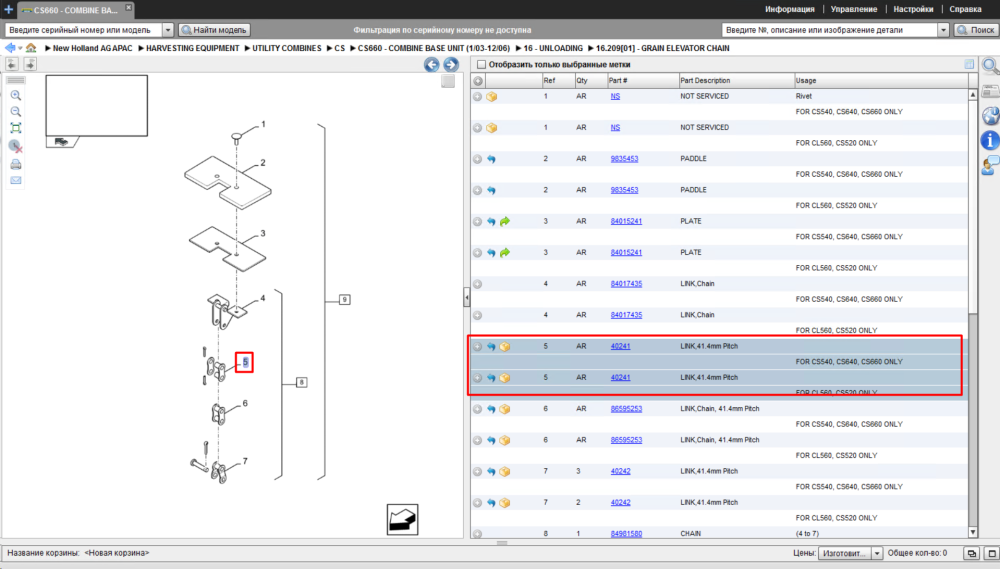Open the Настройки menu
1000x569 pixels.
click(x=913, y=10)
